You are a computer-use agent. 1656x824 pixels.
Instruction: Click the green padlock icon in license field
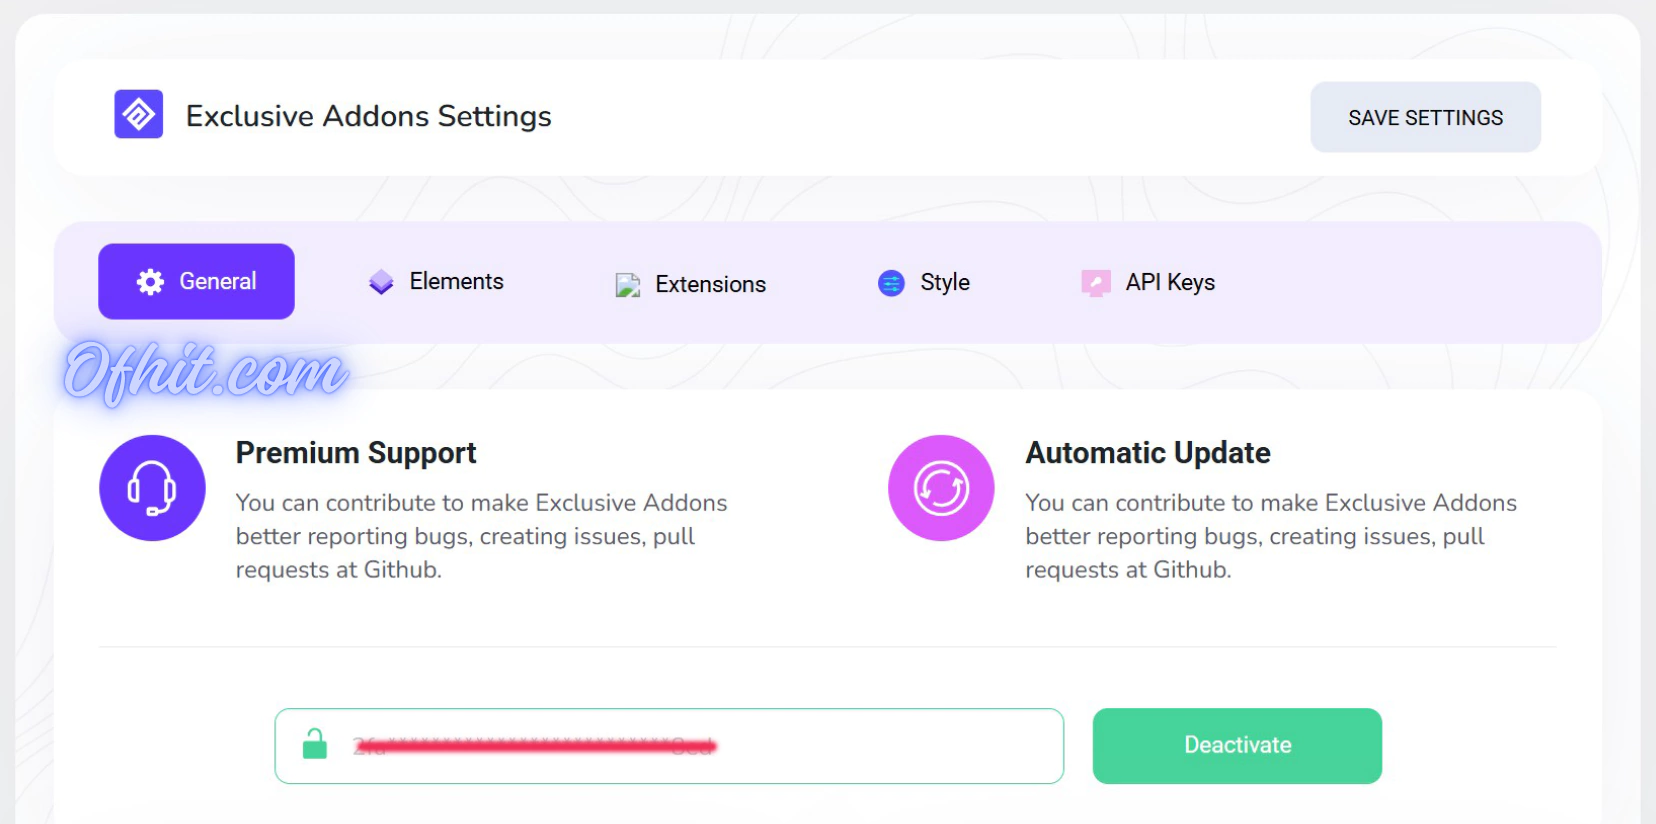[315, 745]
